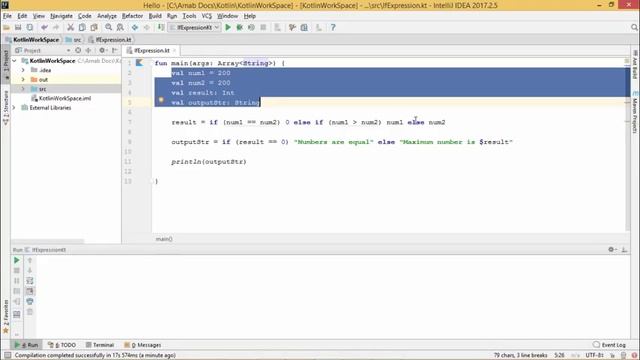Toggle the Structure tool window button
The image size is (640, 360).
point(6,108)
